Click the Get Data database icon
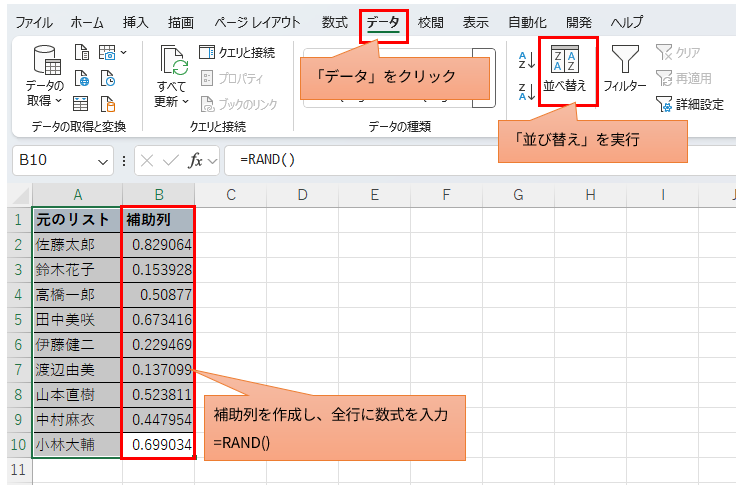740x496 pixels. 47,60
